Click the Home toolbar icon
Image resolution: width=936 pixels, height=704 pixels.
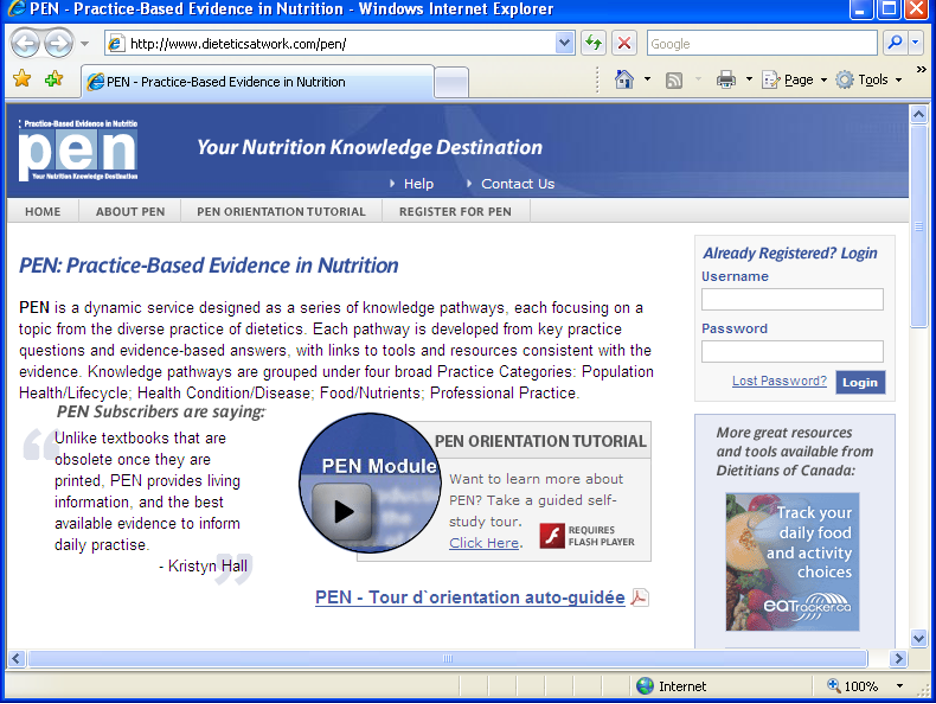coord(624,80)
